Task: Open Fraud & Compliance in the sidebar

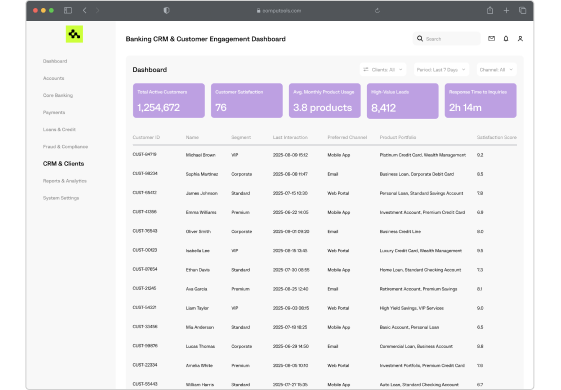Action: tap(65, 147)
